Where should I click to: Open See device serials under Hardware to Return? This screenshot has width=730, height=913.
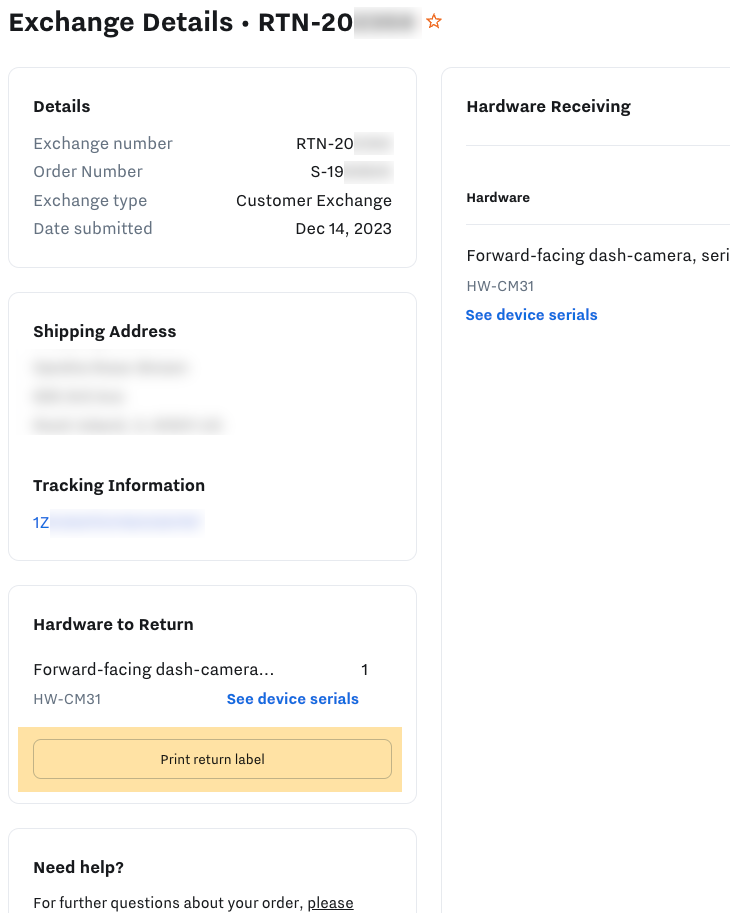[x=292, y=699]
